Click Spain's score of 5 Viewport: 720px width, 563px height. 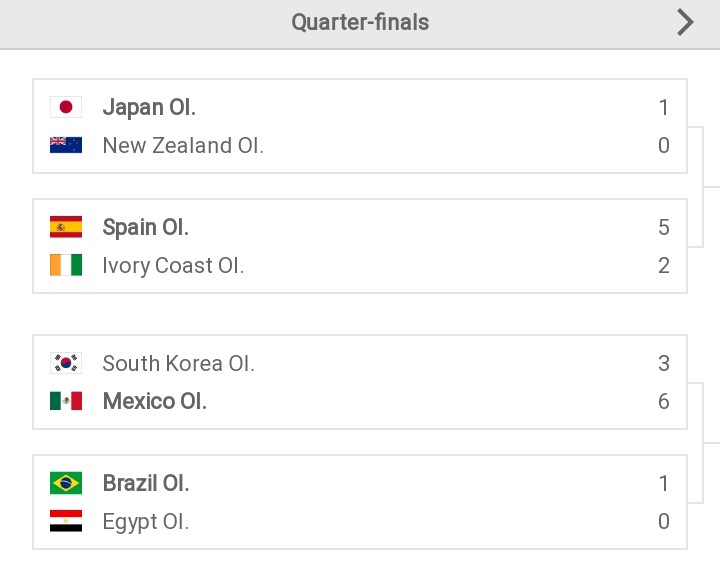pyautogui.click(x=664, y=227)
